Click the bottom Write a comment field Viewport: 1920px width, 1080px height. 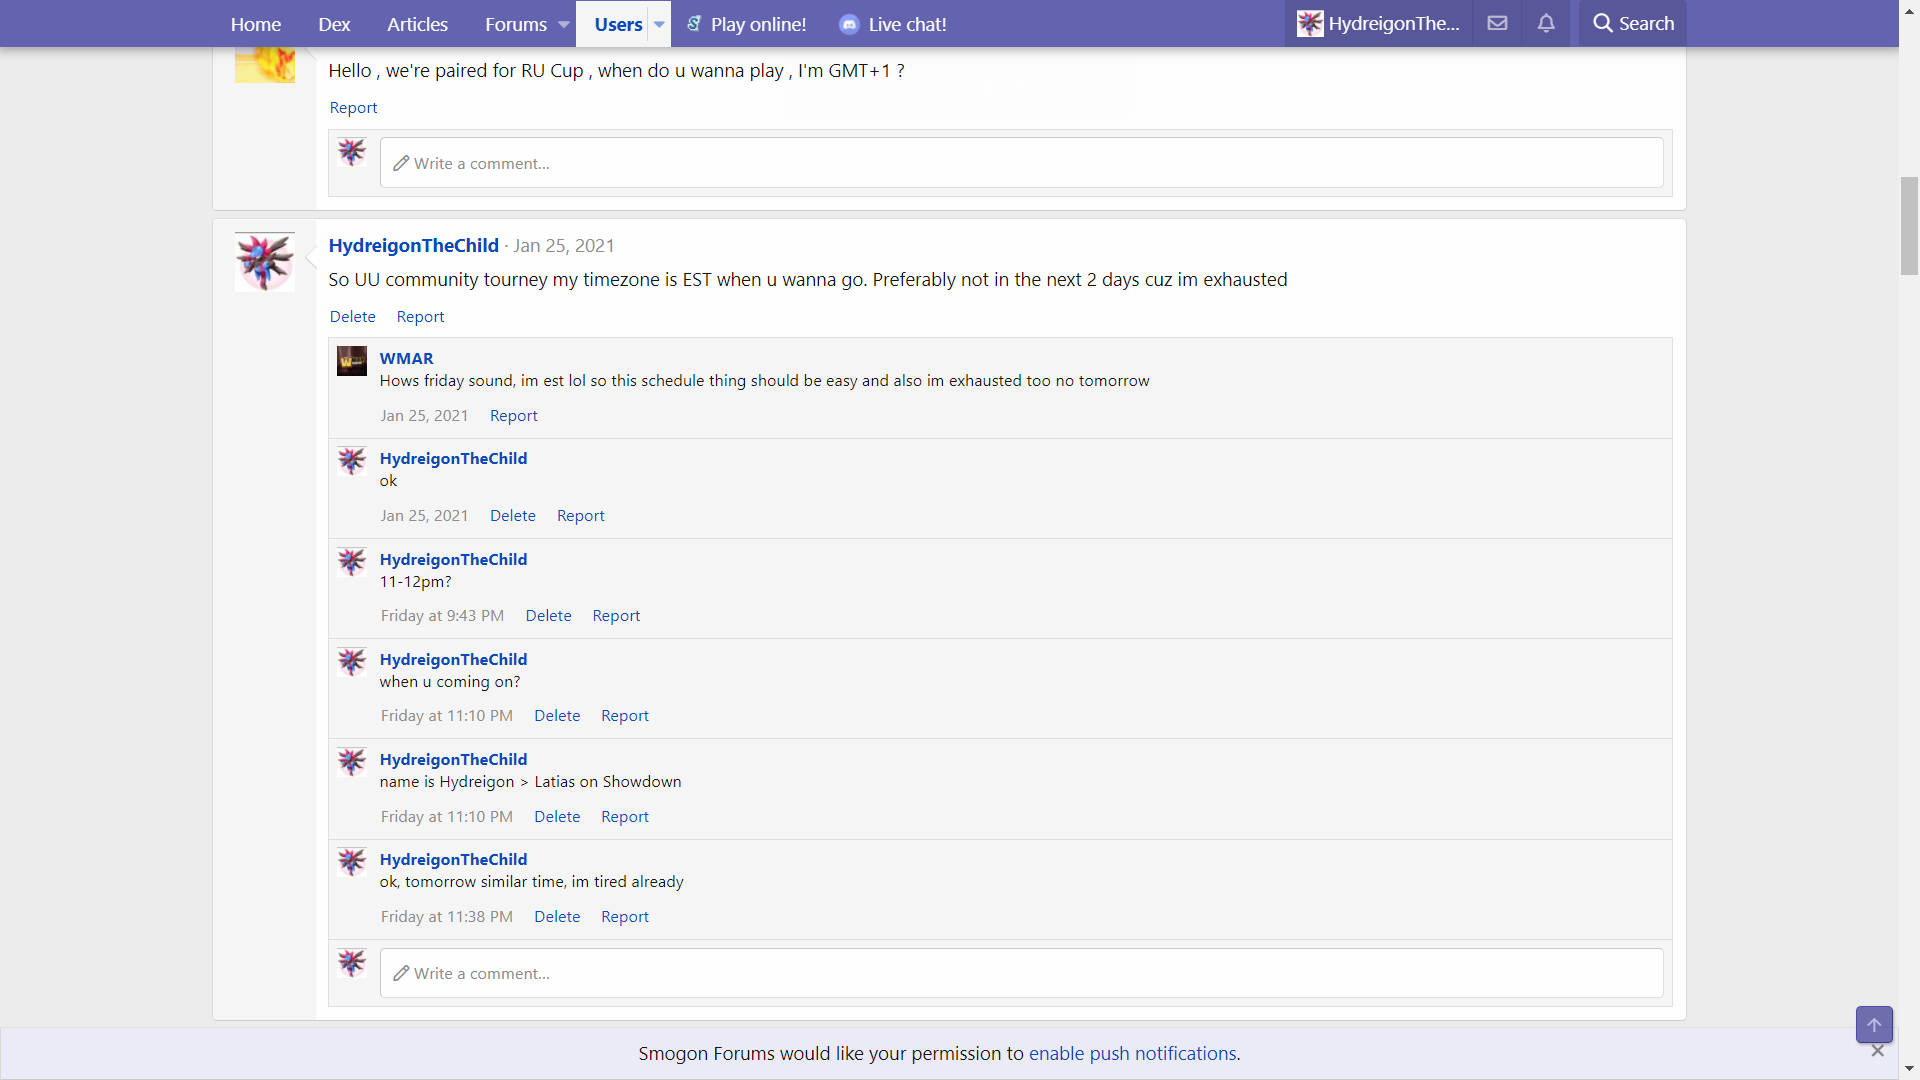click(x=1020, y=973)
